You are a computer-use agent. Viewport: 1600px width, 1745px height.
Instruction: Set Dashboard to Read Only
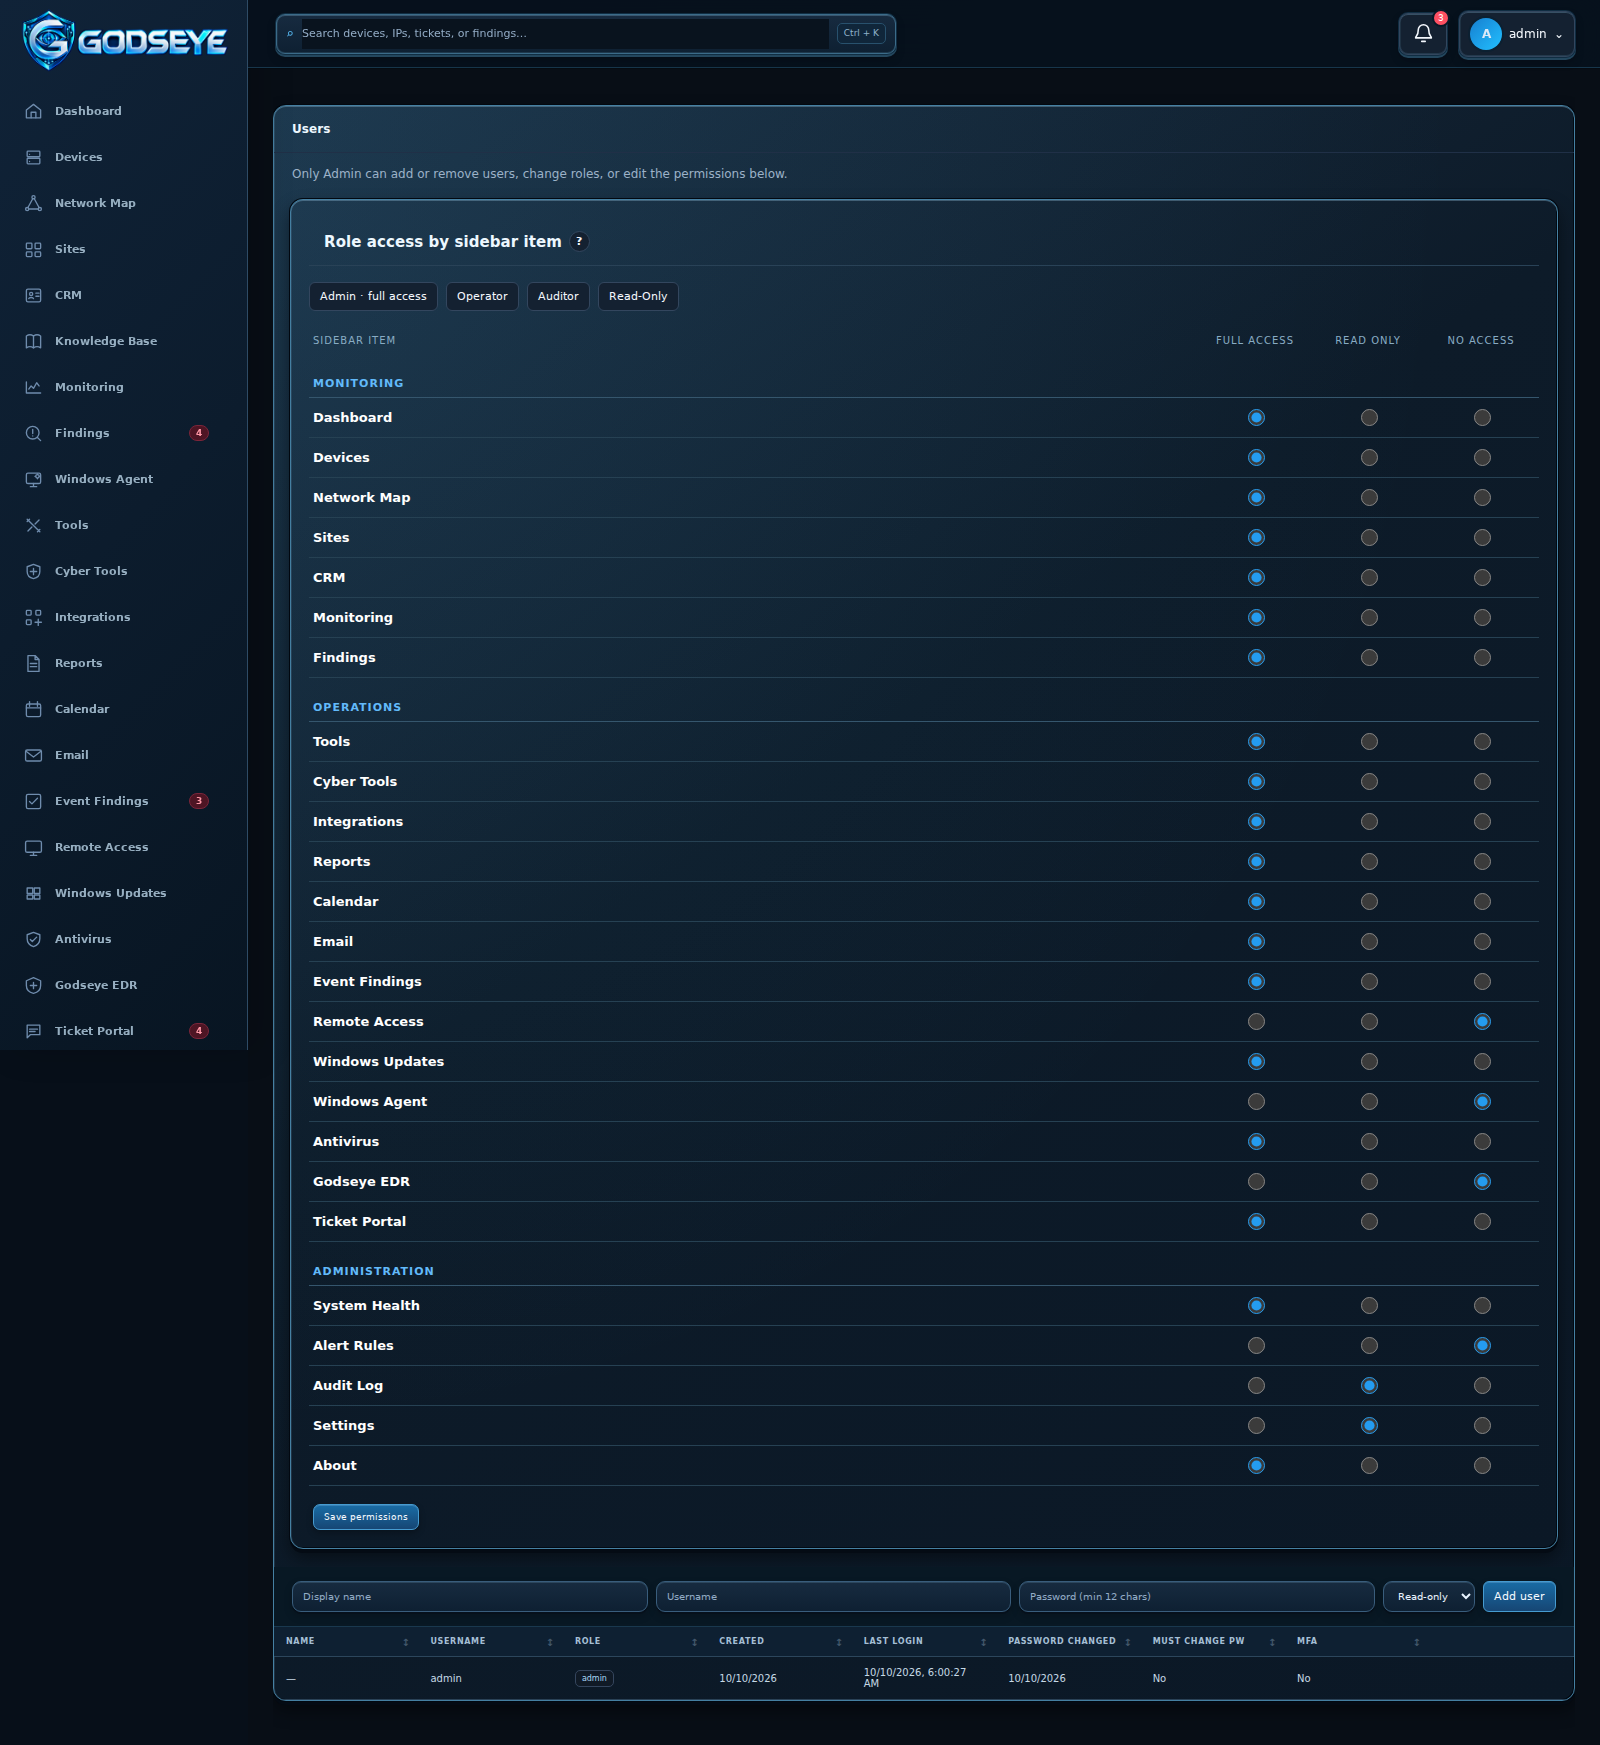click(x=1369, y=417)
